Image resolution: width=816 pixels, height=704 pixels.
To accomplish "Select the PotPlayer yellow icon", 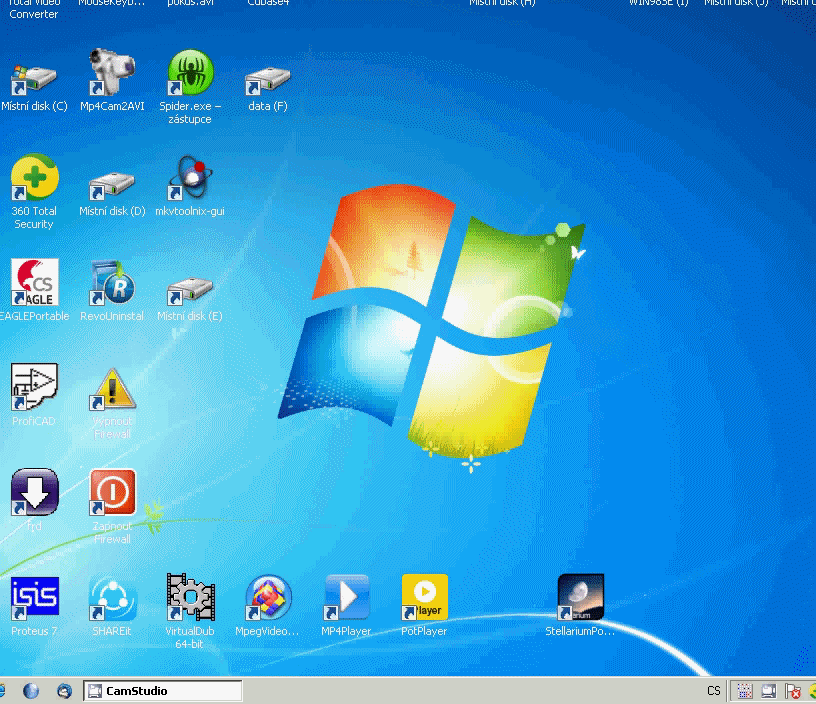I will click(425, 597).
